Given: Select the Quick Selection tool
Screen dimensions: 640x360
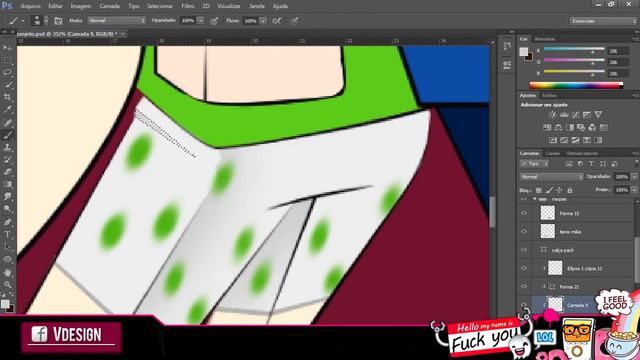Looking at the screenshot, I should (x=7, y=85).
